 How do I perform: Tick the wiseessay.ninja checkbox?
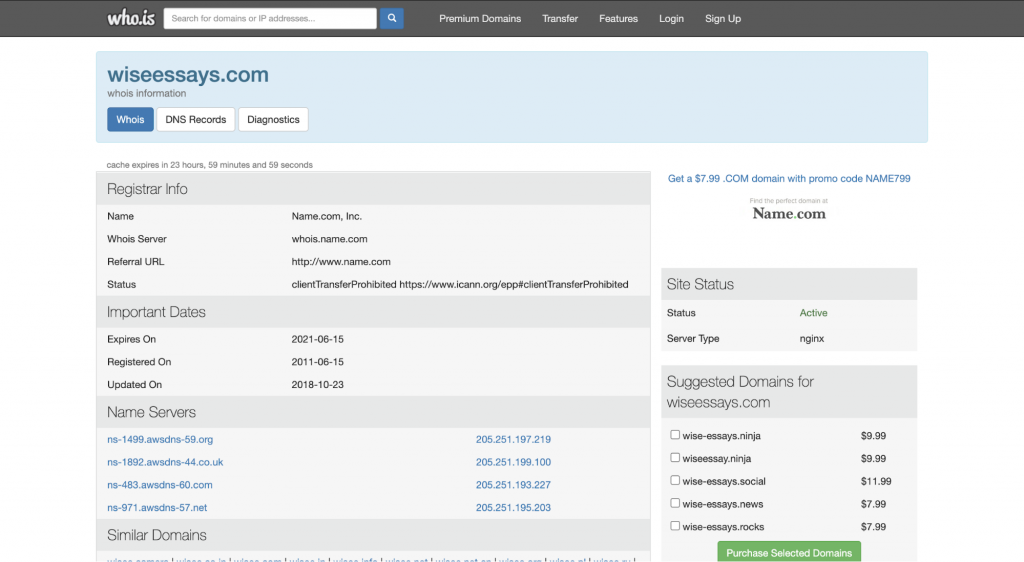coord(675,458)
